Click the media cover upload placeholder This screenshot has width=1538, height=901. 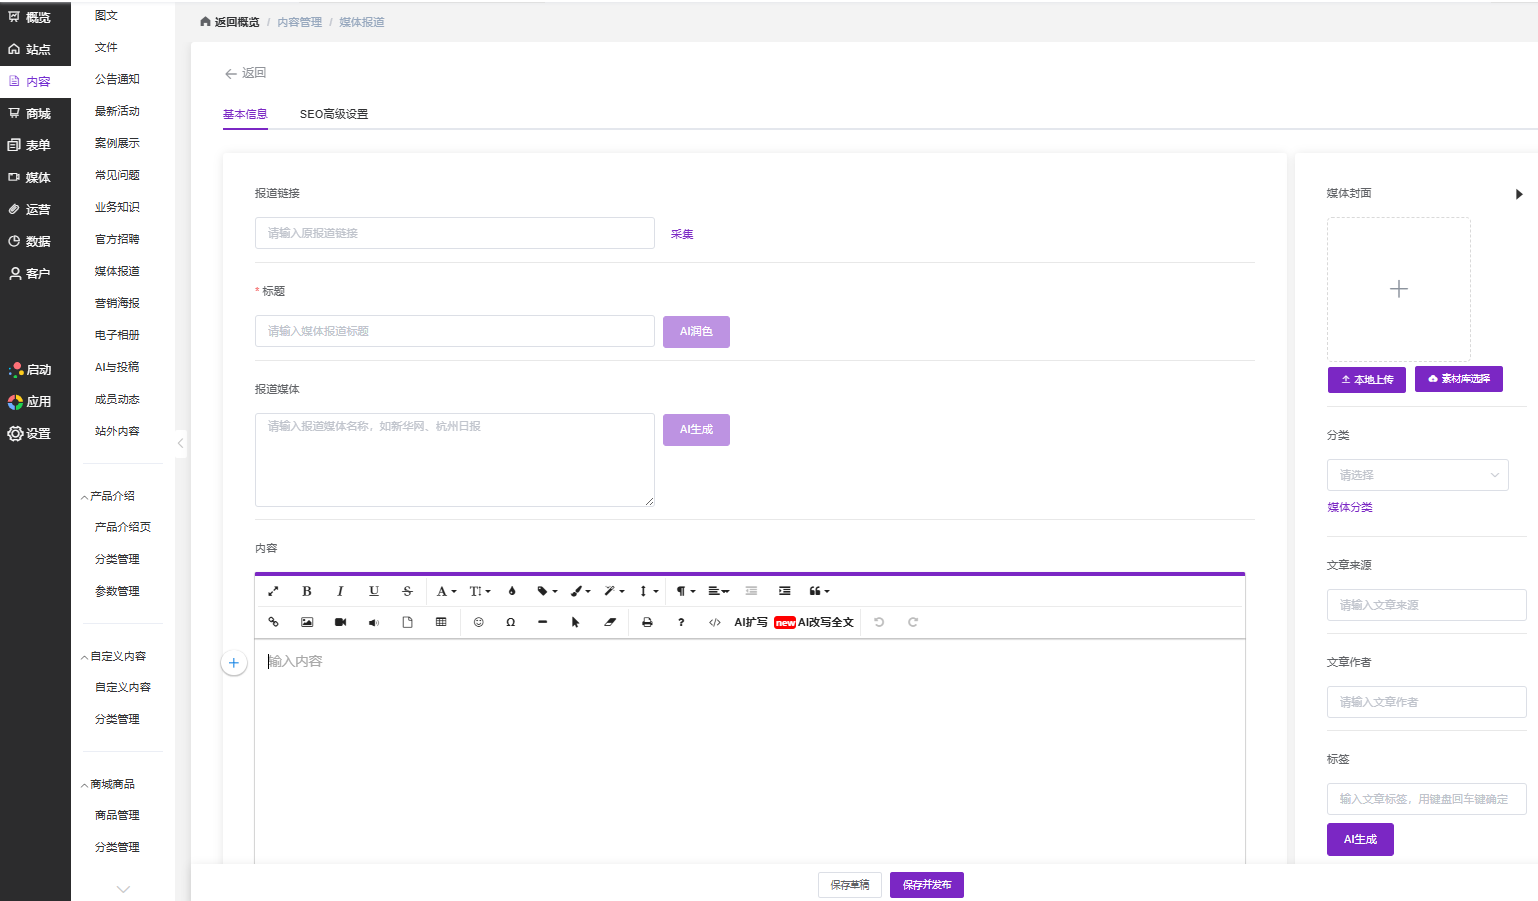pyautogui.click(x=1399, y=289)
